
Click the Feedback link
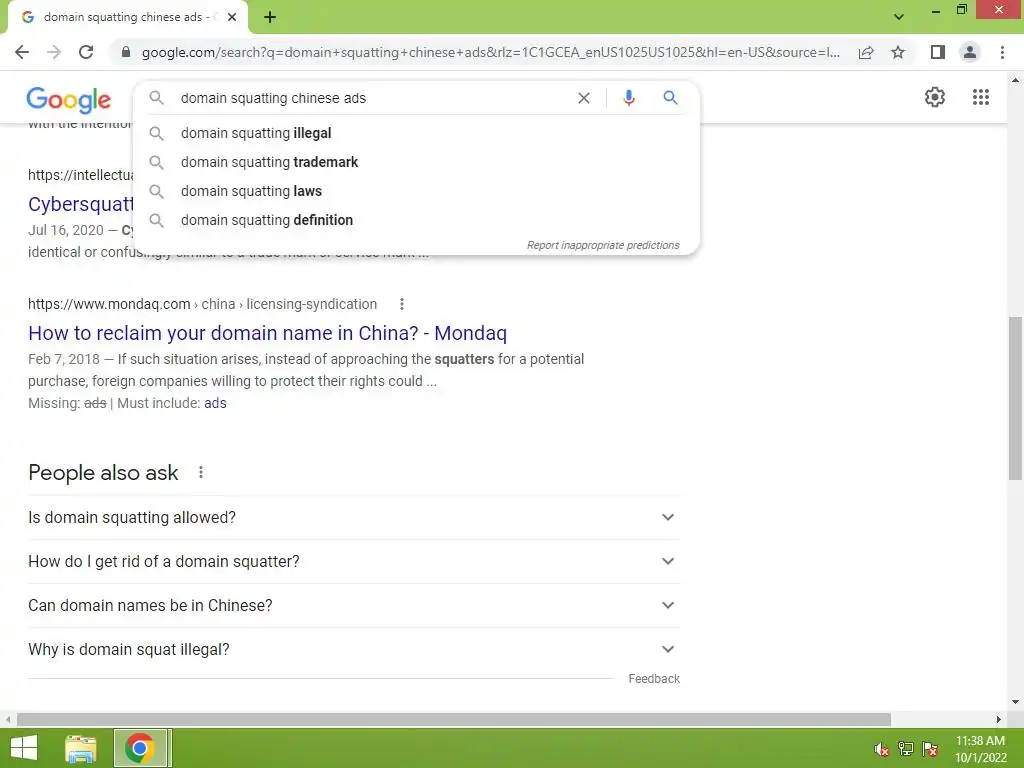click(654, 679)
